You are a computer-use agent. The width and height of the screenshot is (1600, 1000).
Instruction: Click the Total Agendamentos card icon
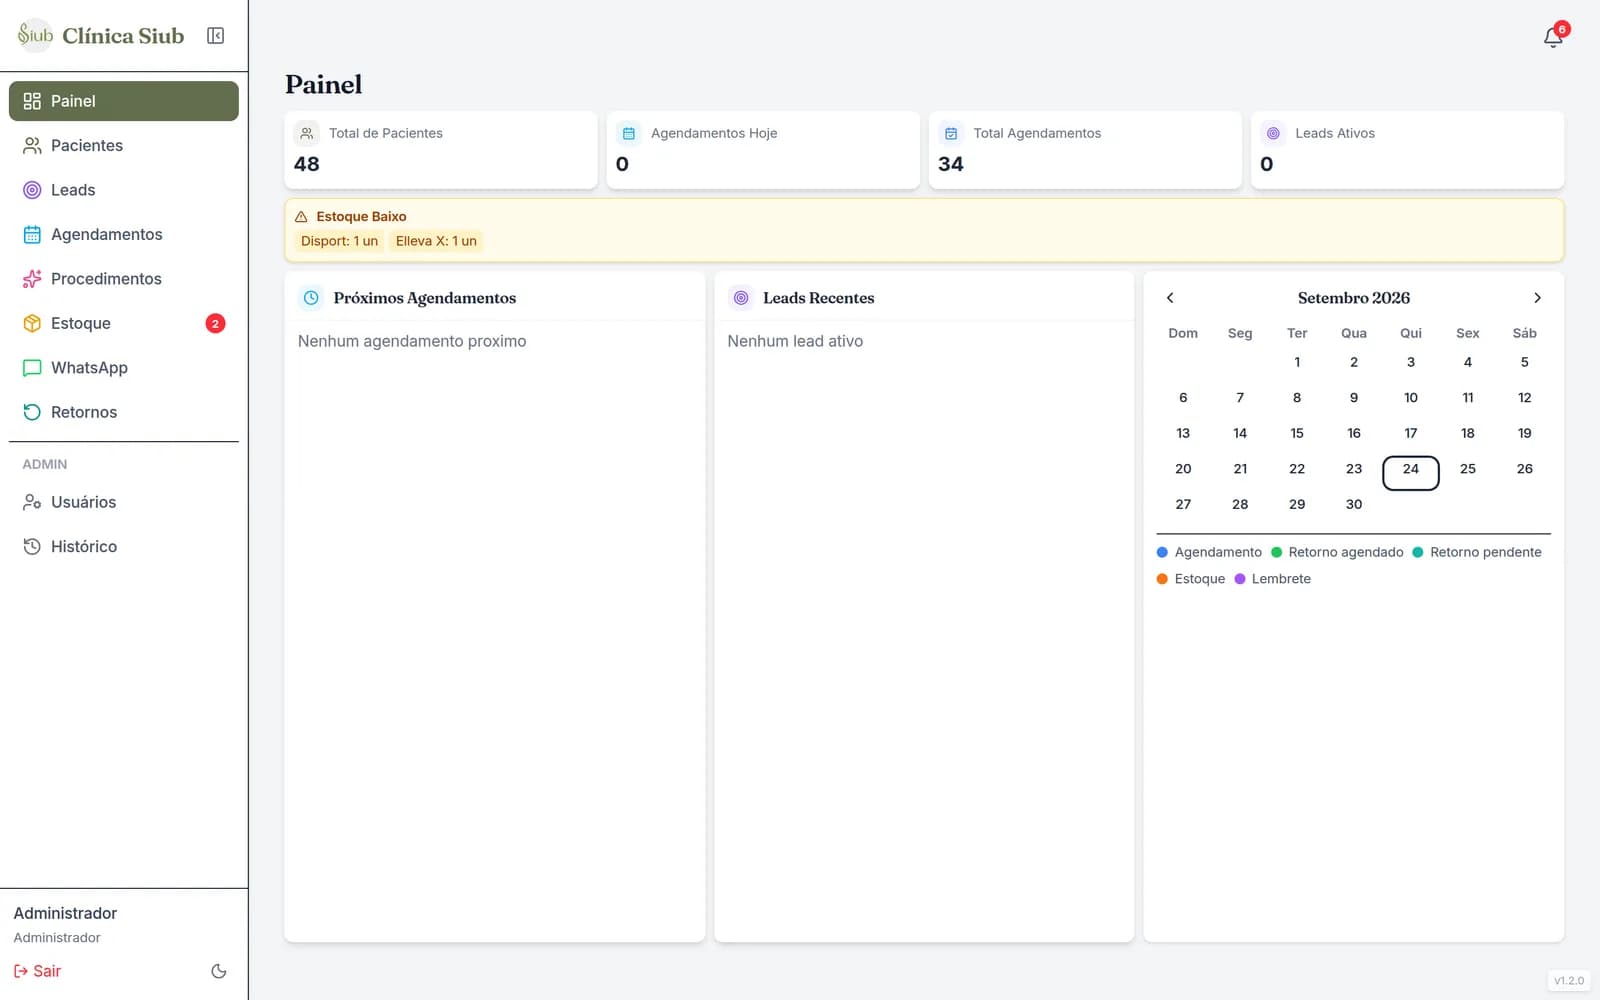[x=951, y=133]
